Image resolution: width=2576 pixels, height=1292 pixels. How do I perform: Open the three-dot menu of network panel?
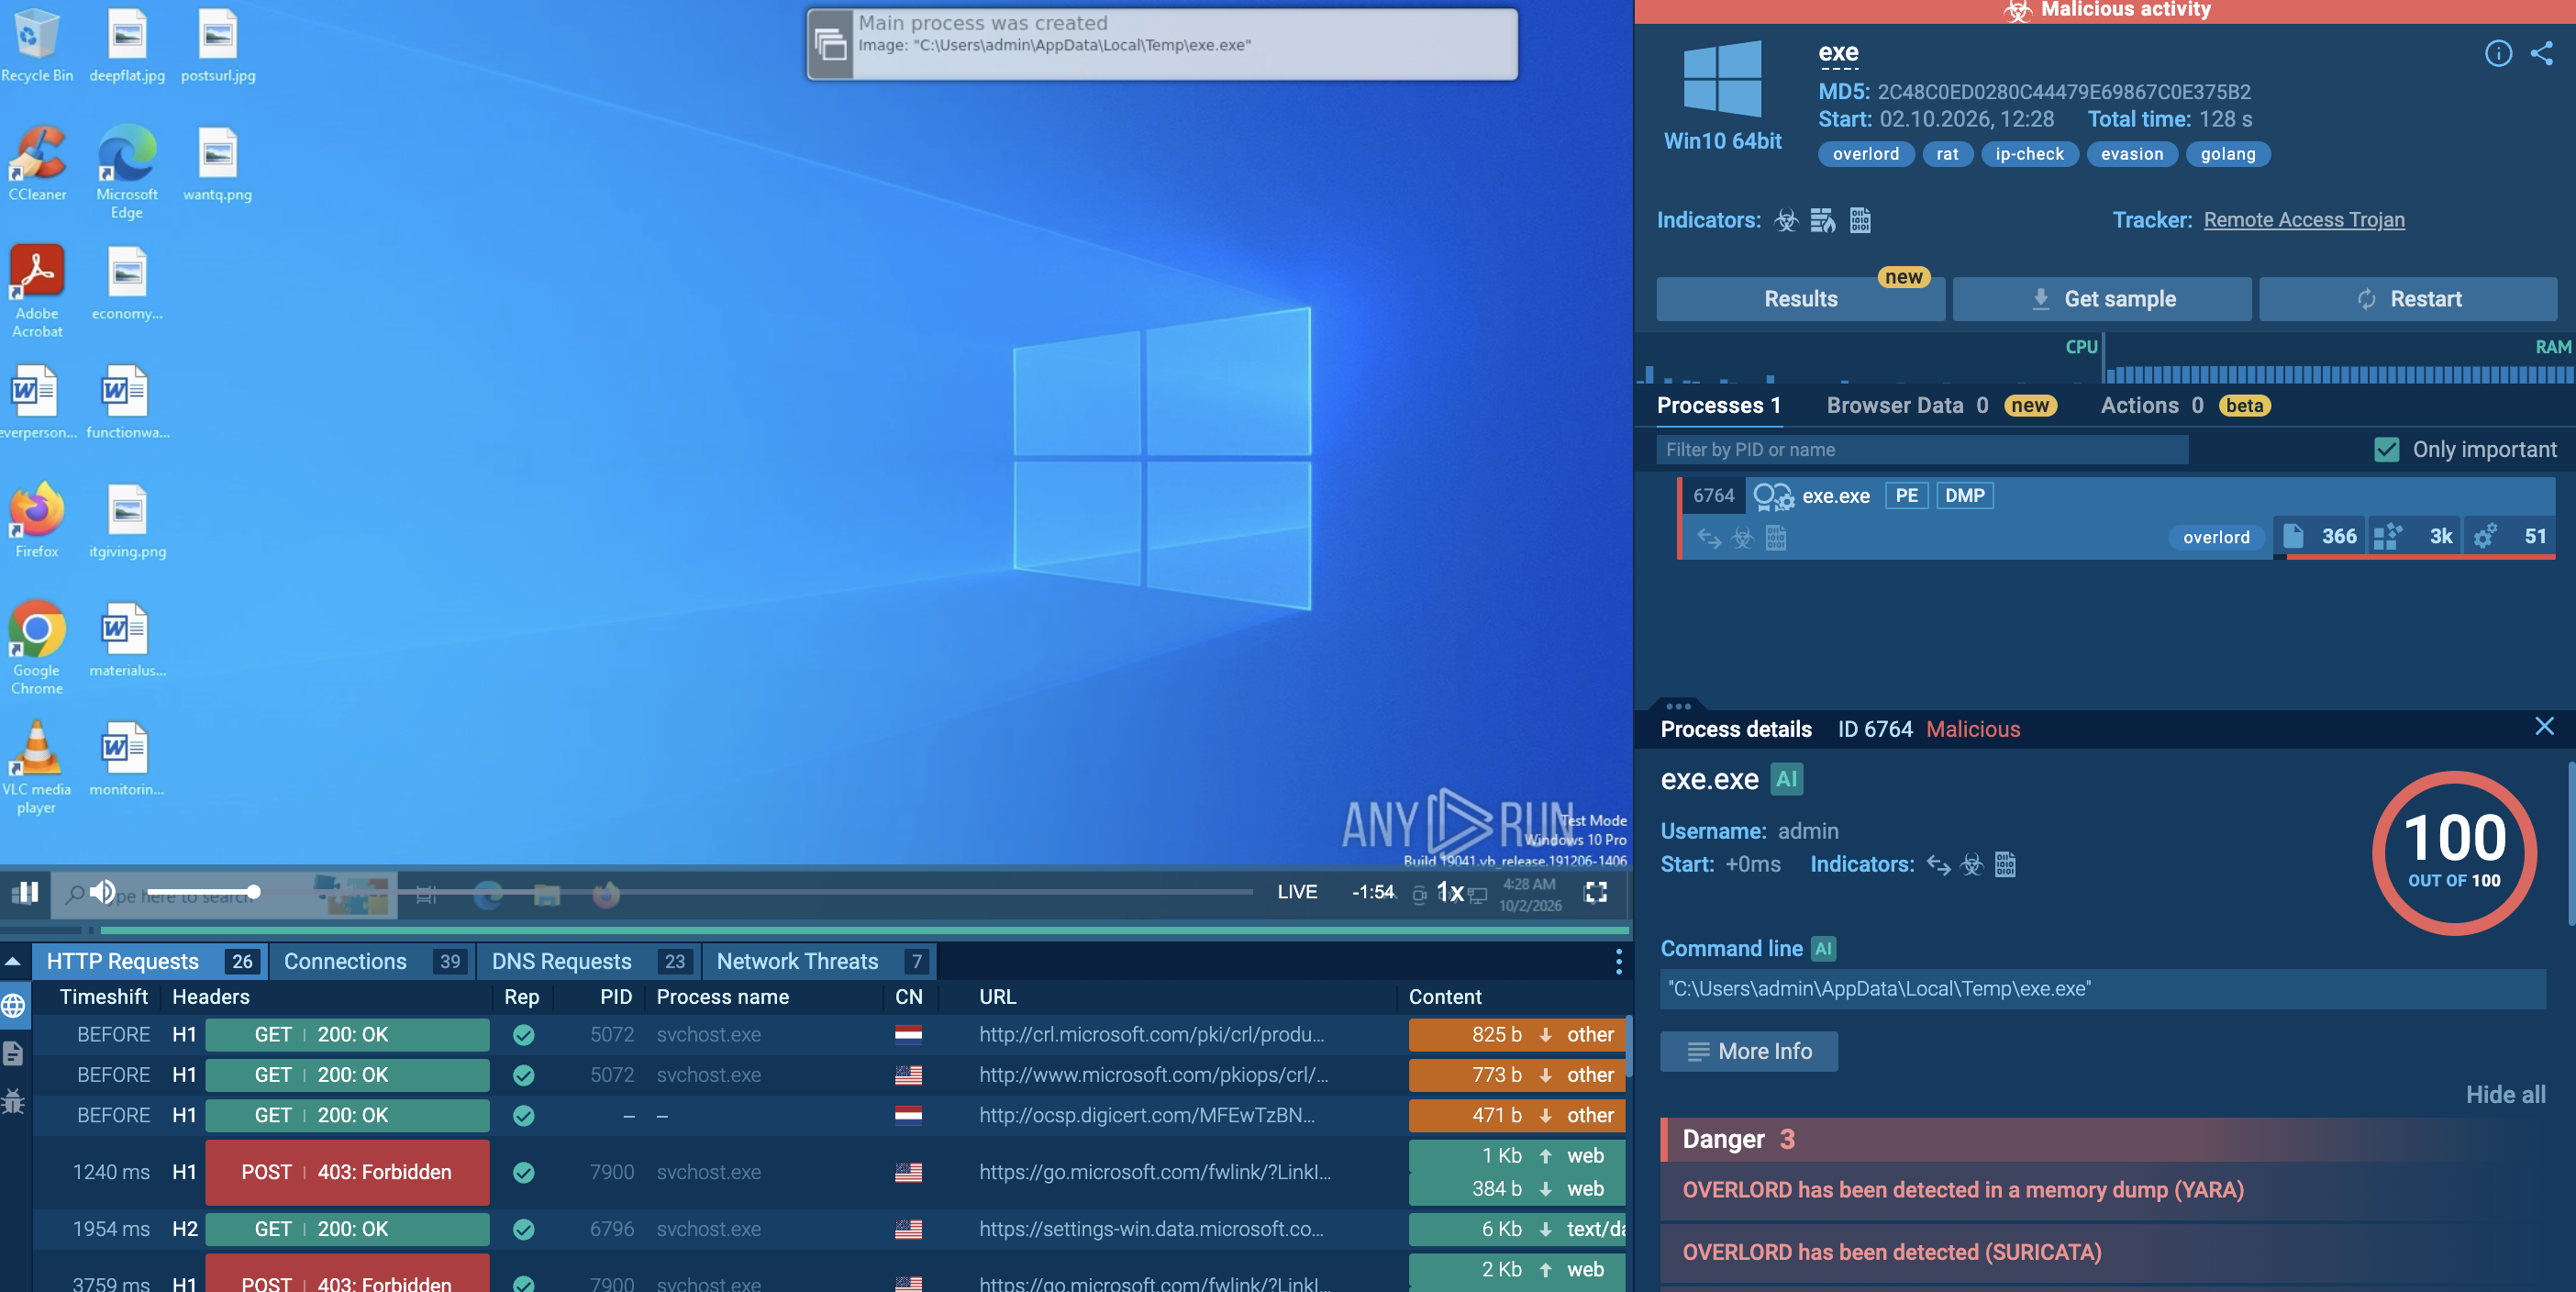[1618, 961]
